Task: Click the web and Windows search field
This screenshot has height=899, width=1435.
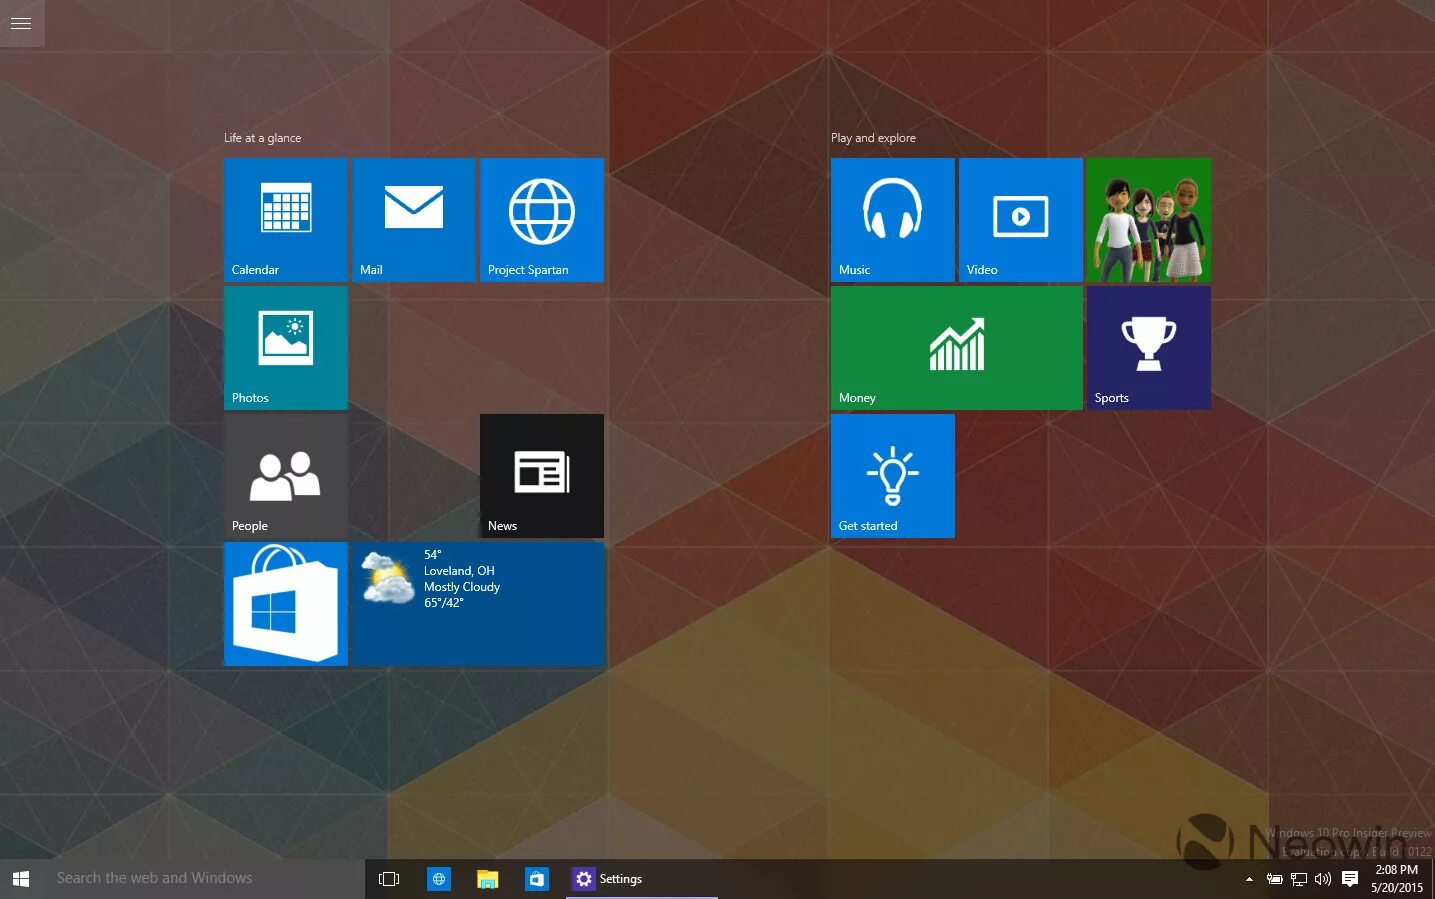Action: (180, 878)
